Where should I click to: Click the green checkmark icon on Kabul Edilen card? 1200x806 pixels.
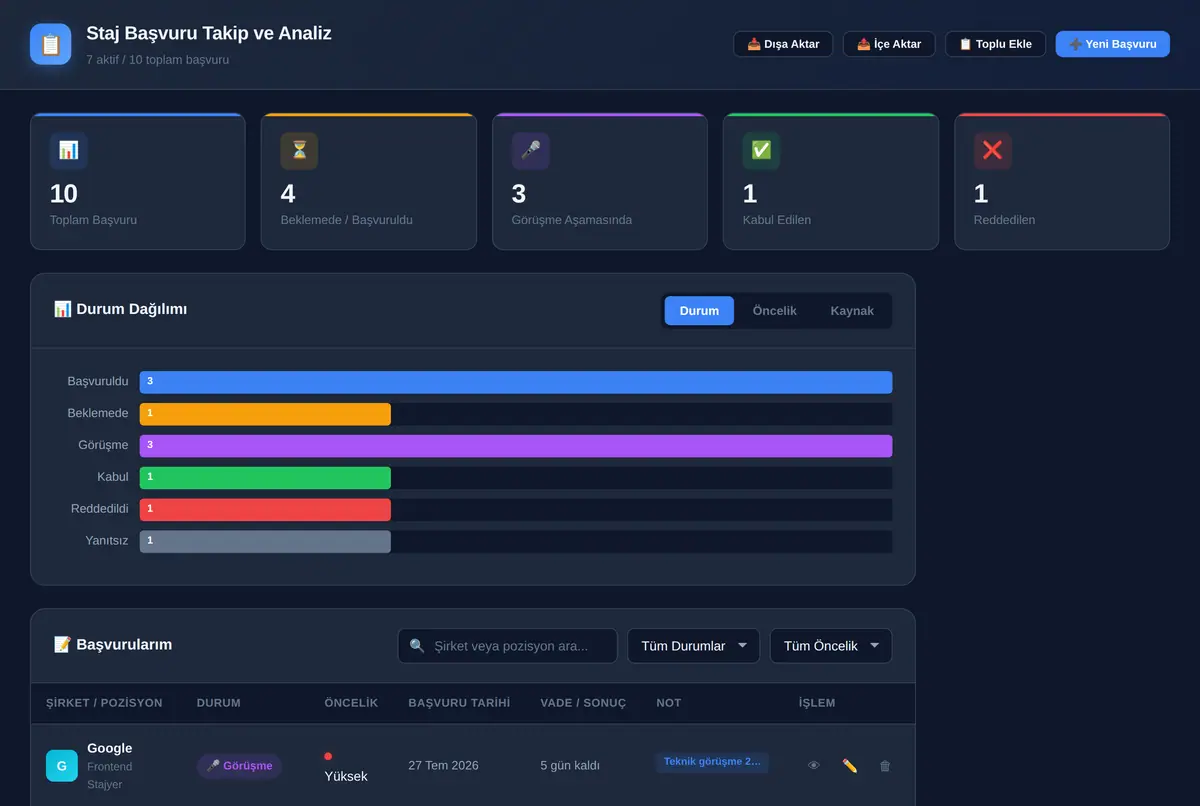[762, 151]
